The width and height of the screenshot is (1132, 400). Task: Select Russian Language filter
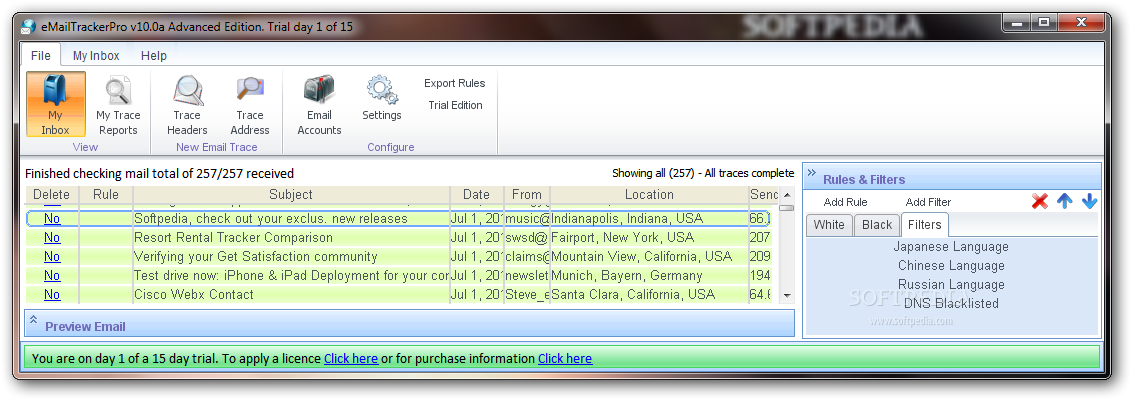click(x=951, y=284)
